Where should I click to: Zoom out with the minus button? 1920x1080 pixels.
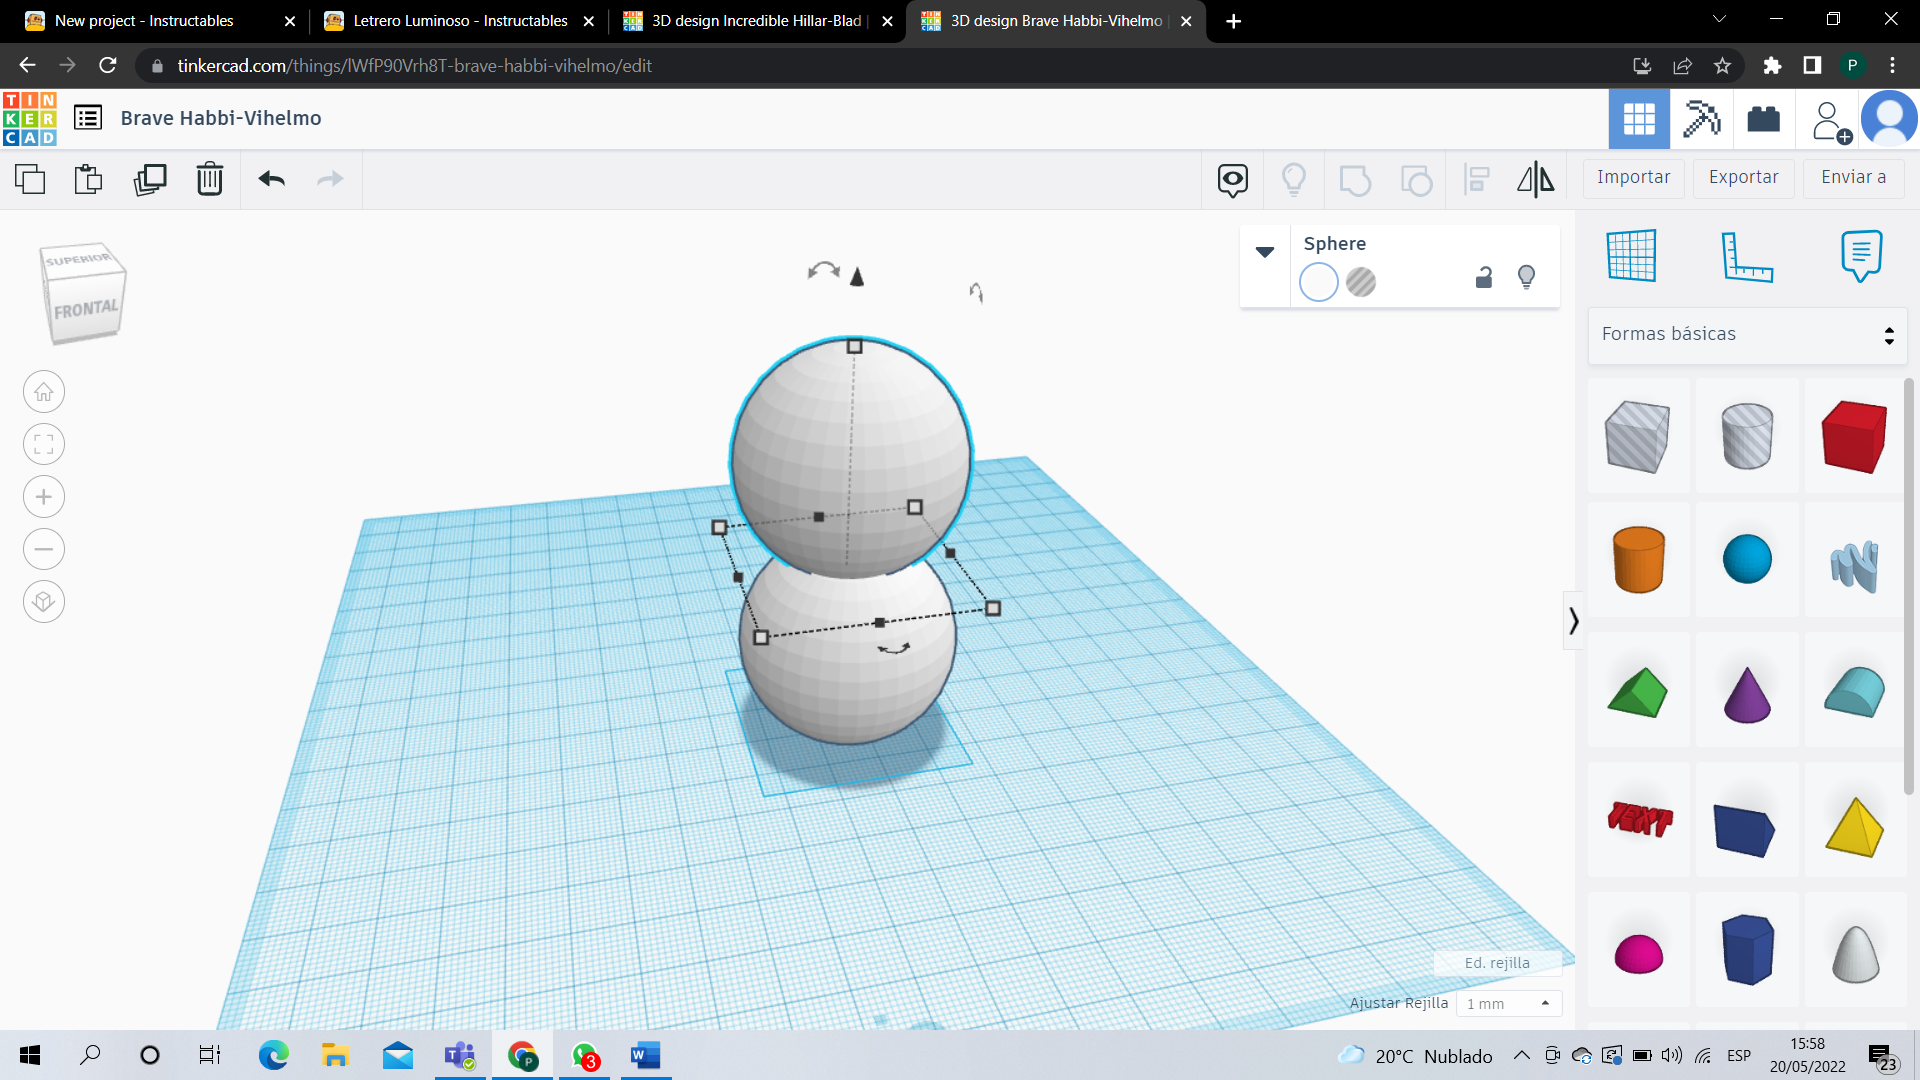[x=44, y=549]
